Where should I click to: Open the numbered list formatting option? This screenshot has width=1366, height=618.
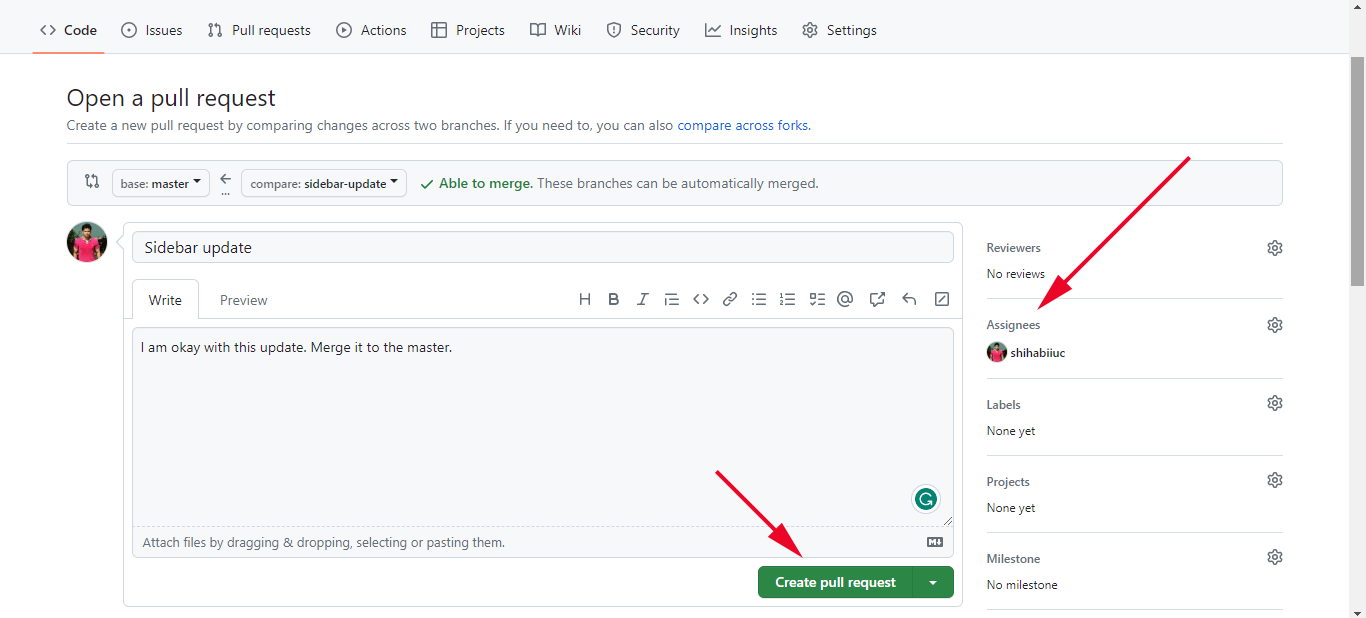click(x=788, y=298)
